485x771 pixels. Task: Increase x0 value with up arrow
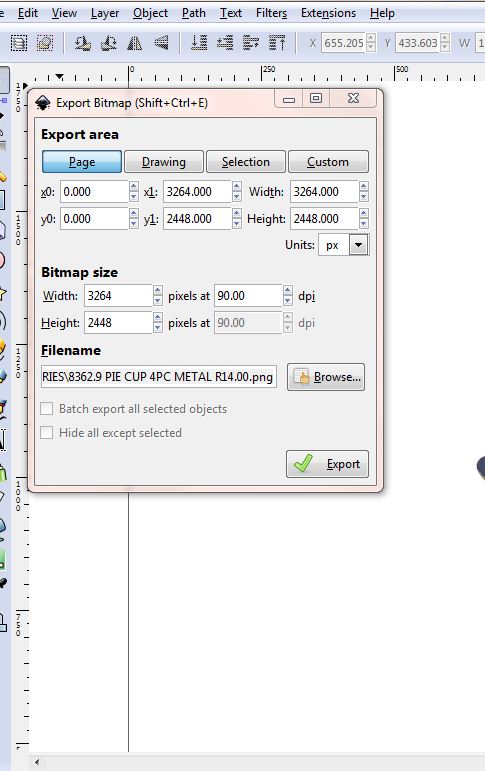[134, 187]
